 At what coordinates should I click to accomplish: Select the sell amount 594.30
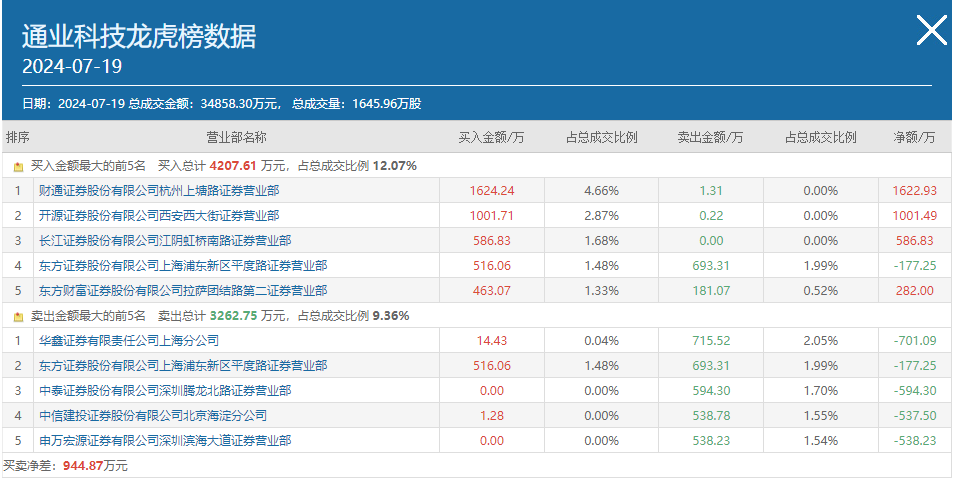point(711,391)
